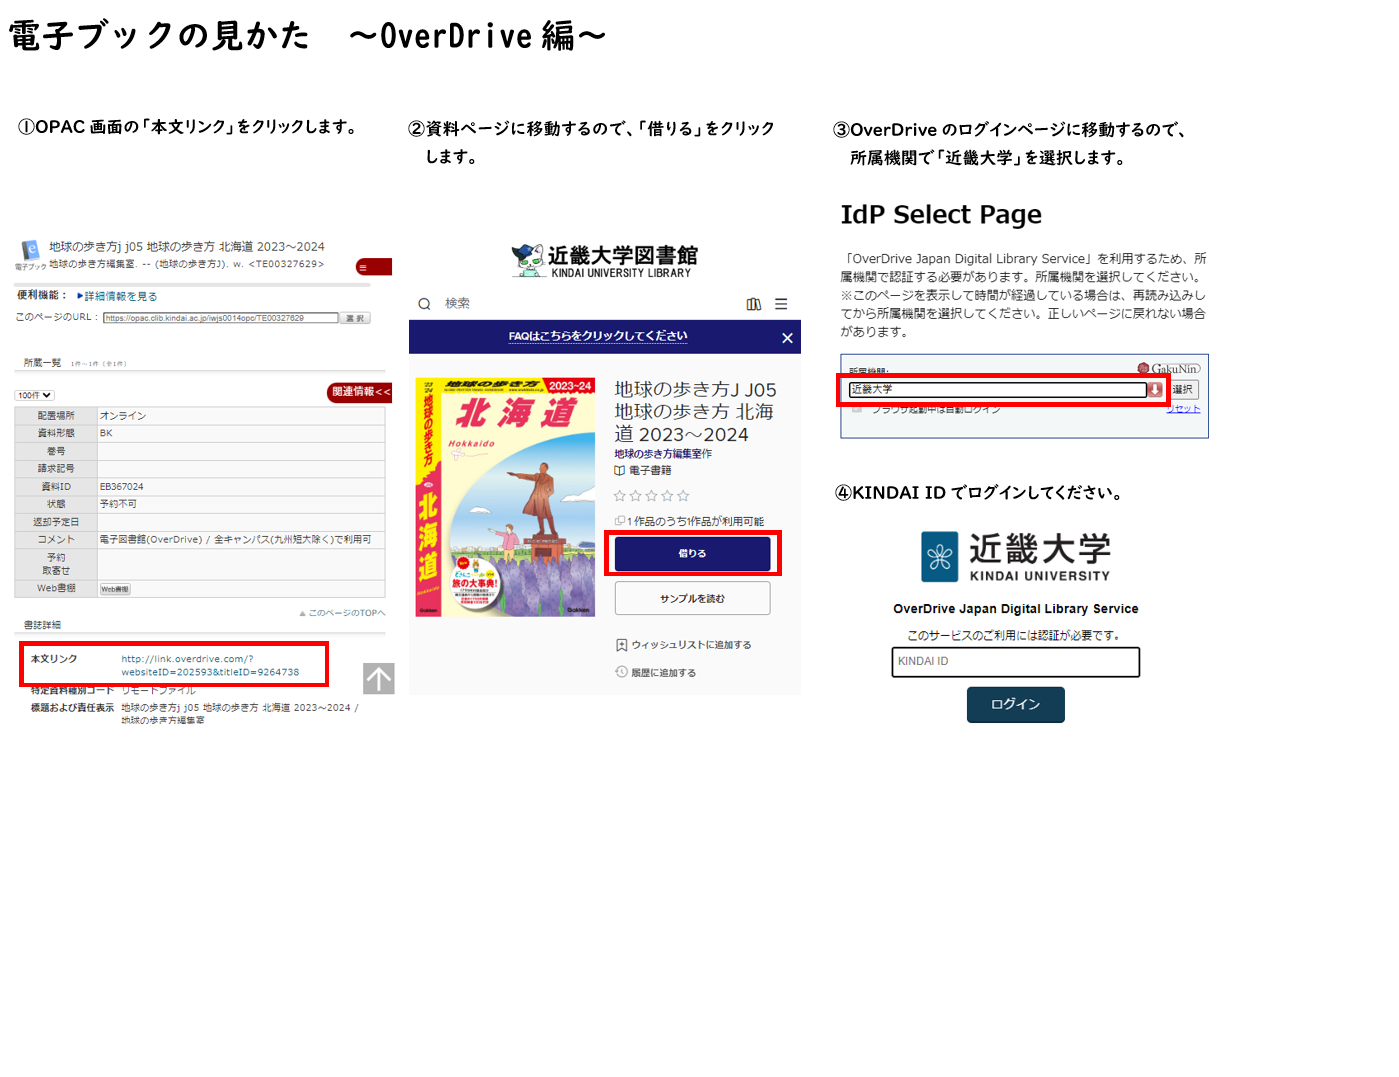Click the OverDrive Japan Digital Library Service text

[x=1016, y=609]
